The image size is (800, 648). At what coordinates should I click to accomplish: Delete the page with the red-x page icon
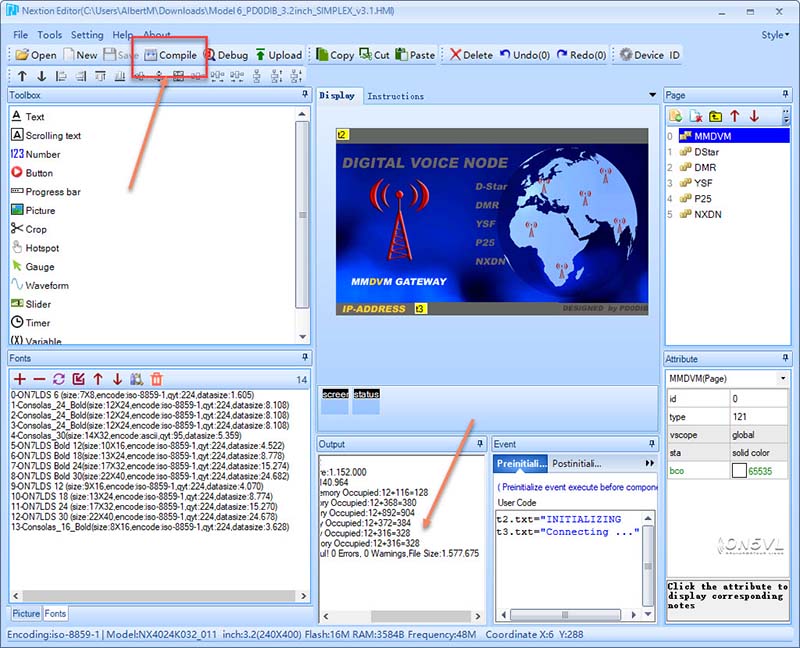(x=695, y=116)
